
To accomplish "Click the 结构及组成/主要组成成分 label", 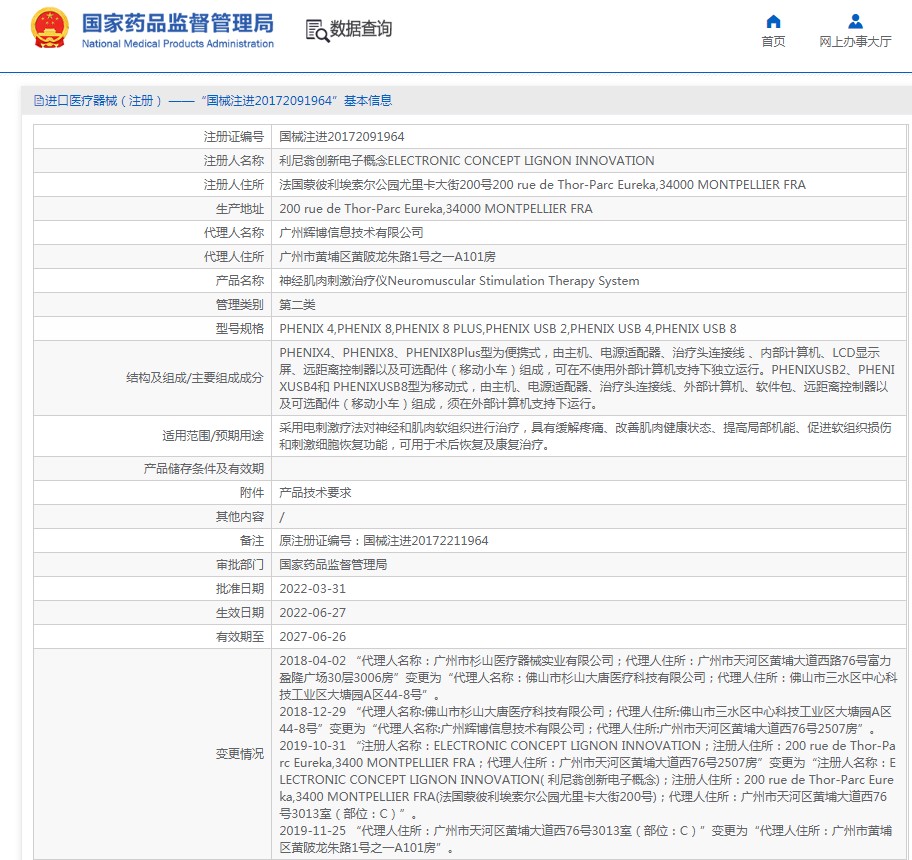I will click(x=195, y=378).
